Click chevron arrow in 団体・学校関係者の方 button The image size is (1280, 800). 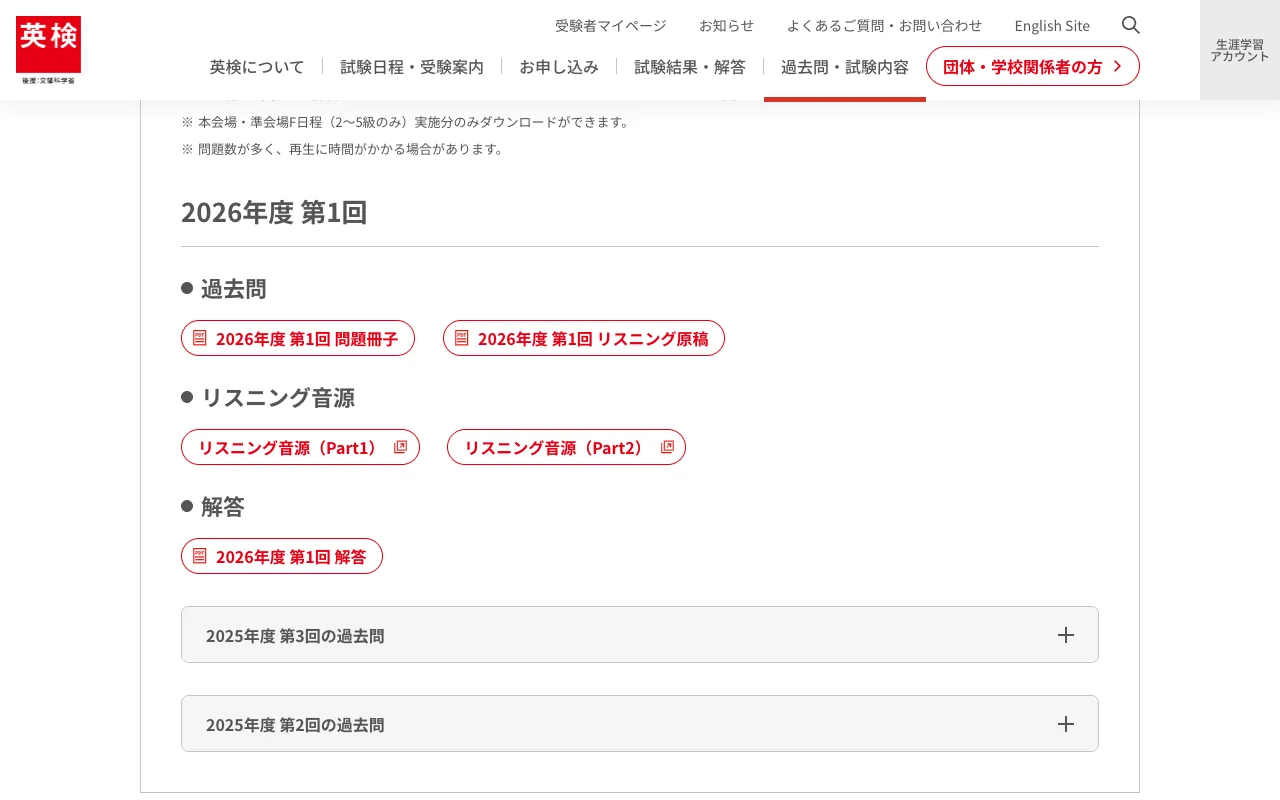[1117, 66]
